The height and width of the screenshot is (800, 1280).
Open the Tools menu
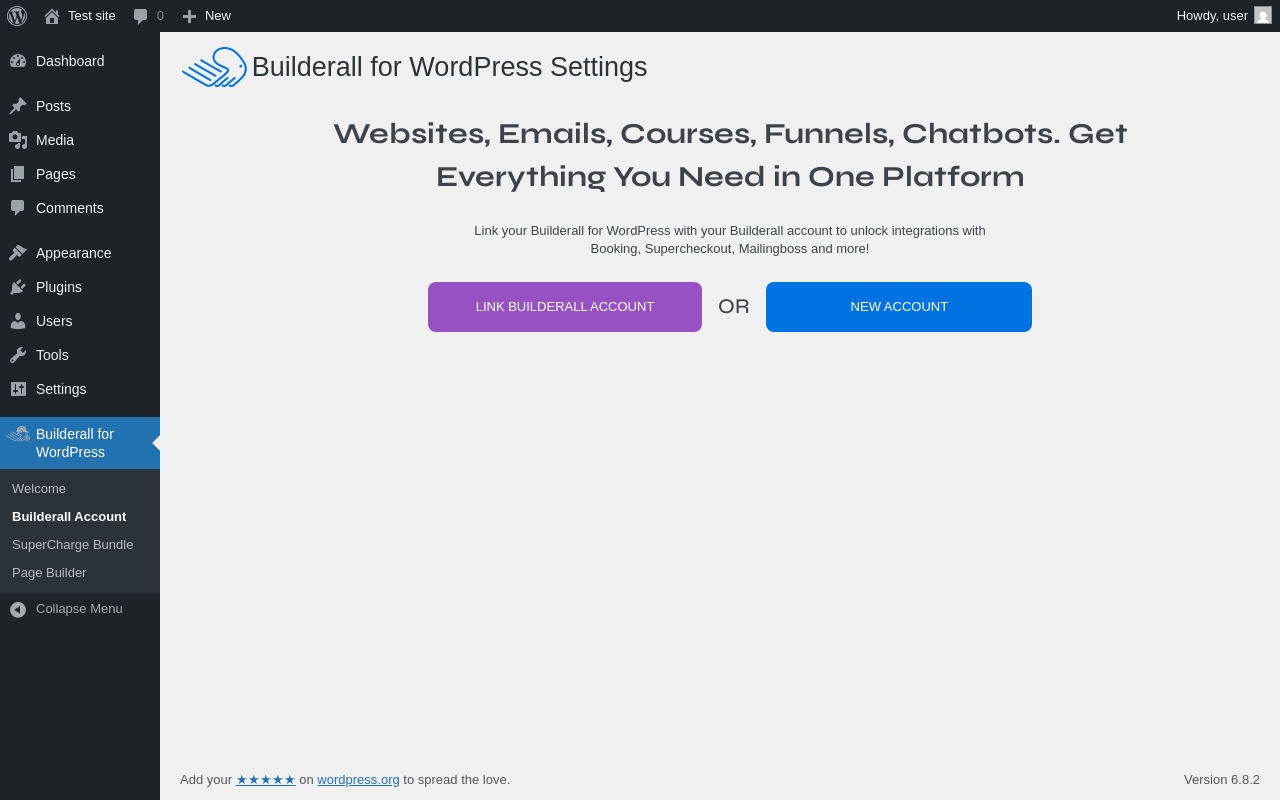[80, 355]
